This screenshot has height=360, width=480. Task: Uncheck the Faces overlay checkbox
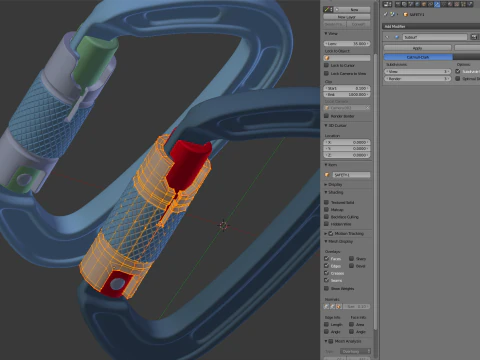[x=327, y=258]
